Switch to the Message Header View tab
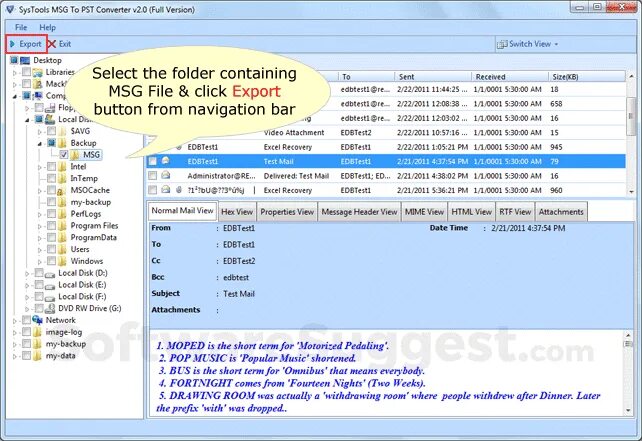The width and height of the screenshot is (642, 441). point(359,212)
